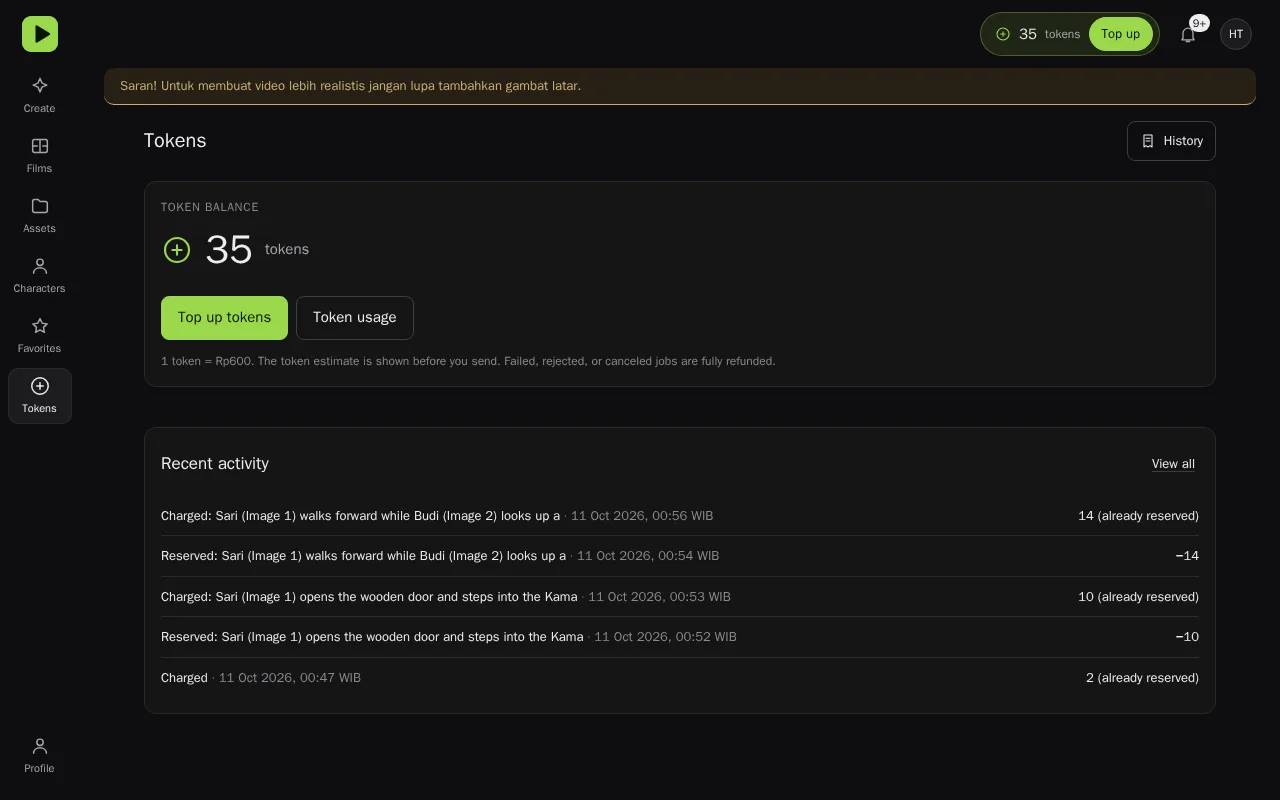
Task: Click the 2 (already reserved) amount
Action: (x=1142, y=678)
